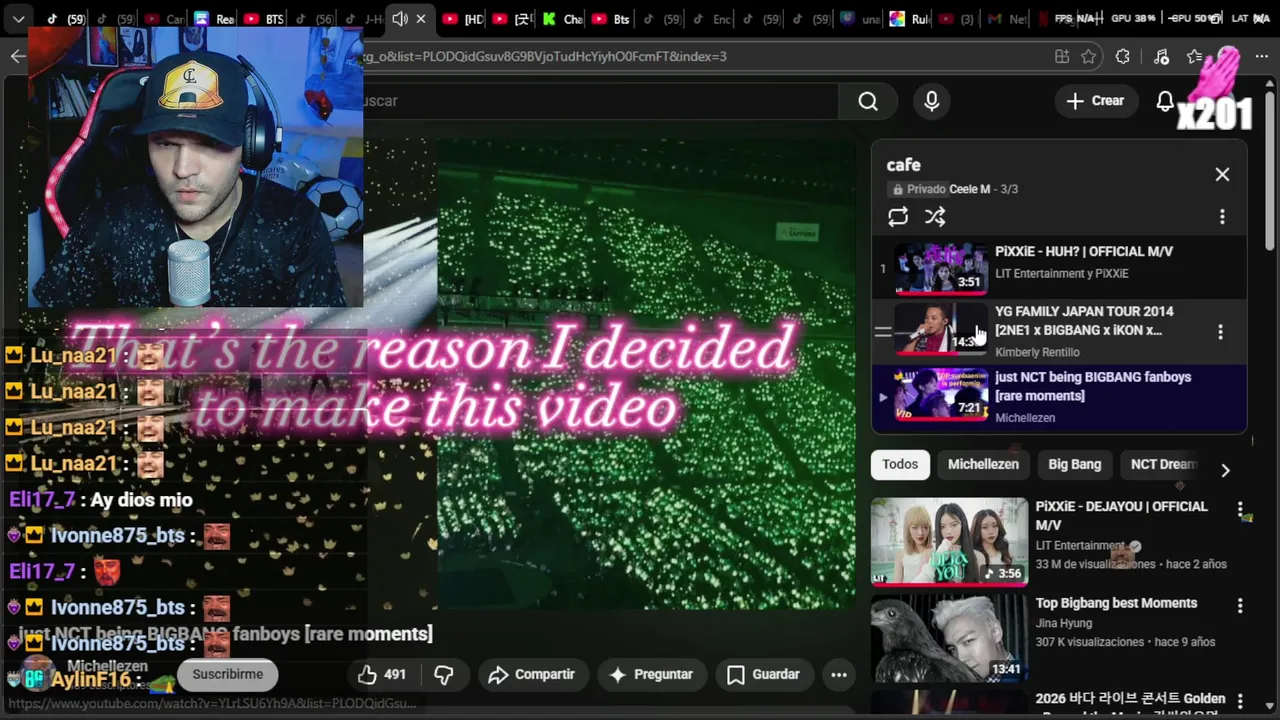Click the YouTube search magnifier button
Image resolution: width=1280 pixels, height=720 pixels.
868,101
